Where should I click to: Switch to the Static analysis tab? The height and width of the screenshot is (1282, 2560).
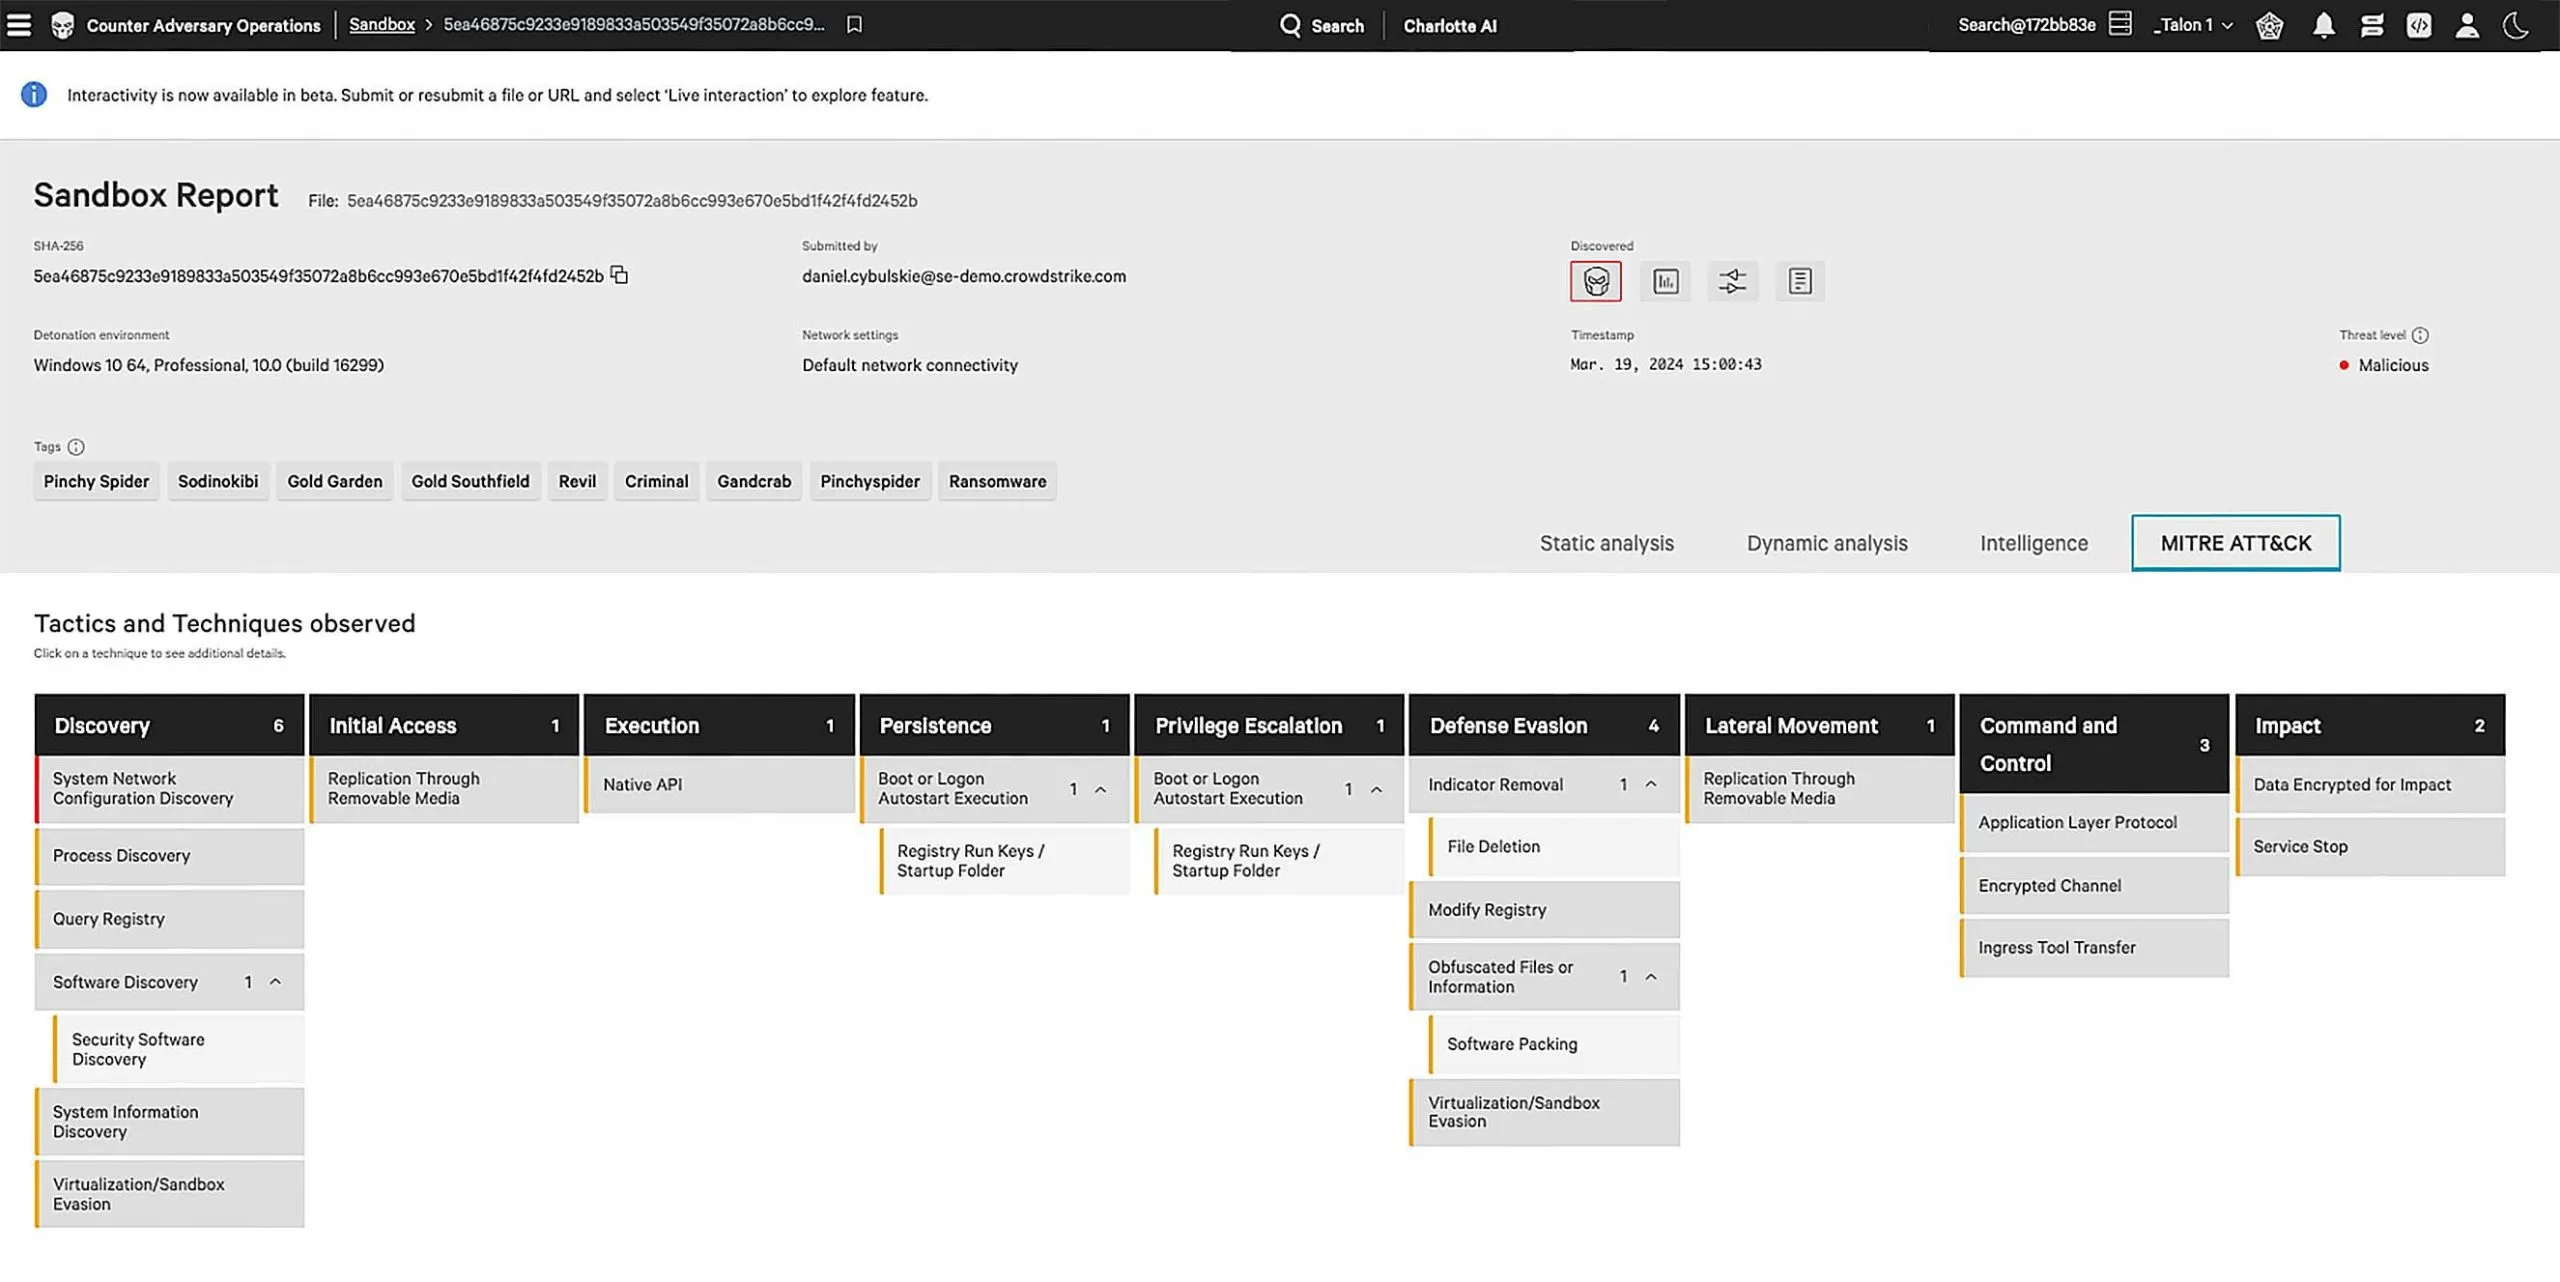1606,543
